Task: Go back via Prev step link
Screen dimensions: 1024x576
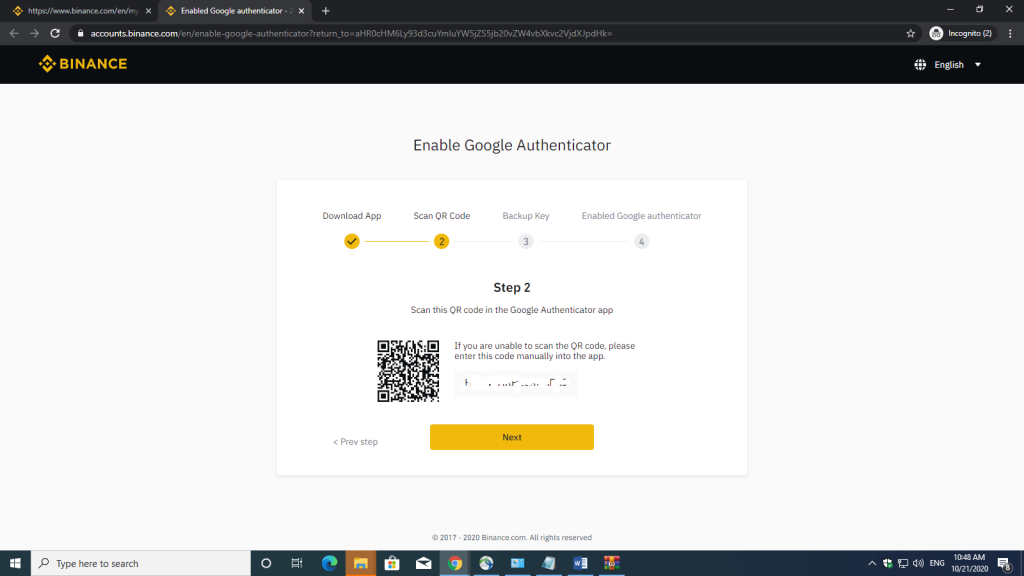Action: point(355,441)
